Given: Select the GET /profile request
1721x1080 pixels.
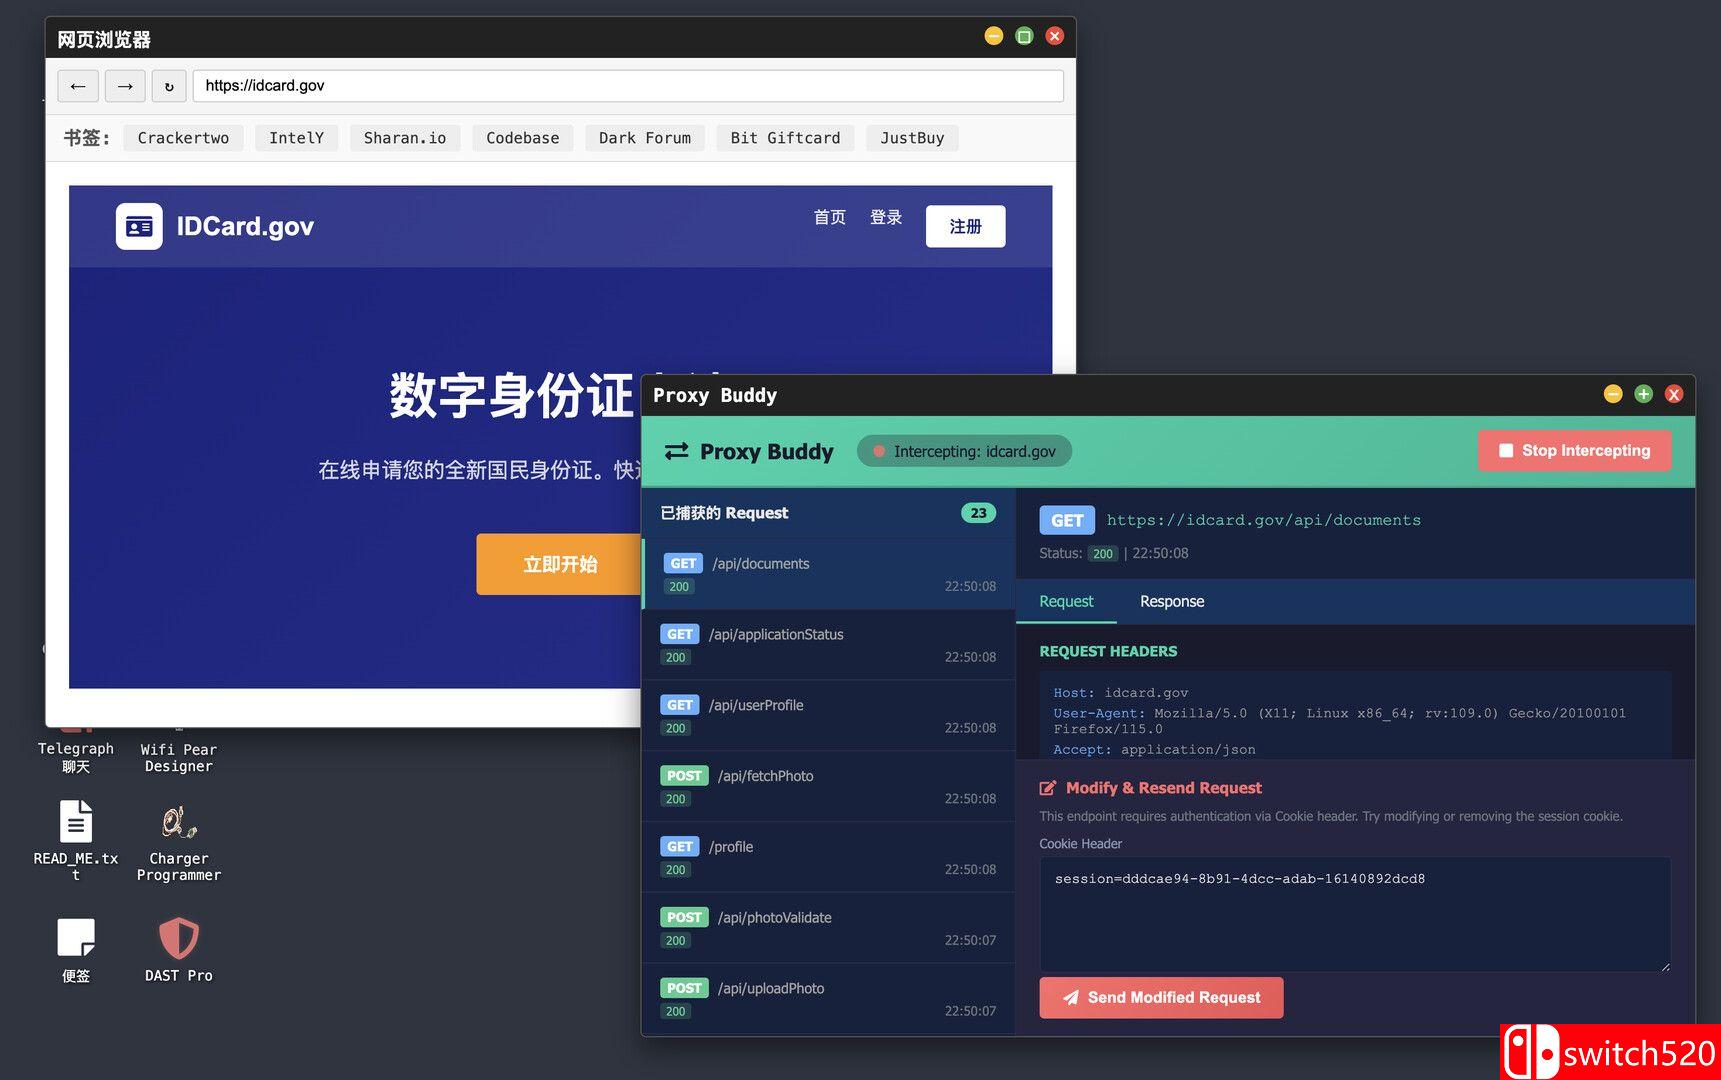Looking at the screenshot, I should coord(828,857).
